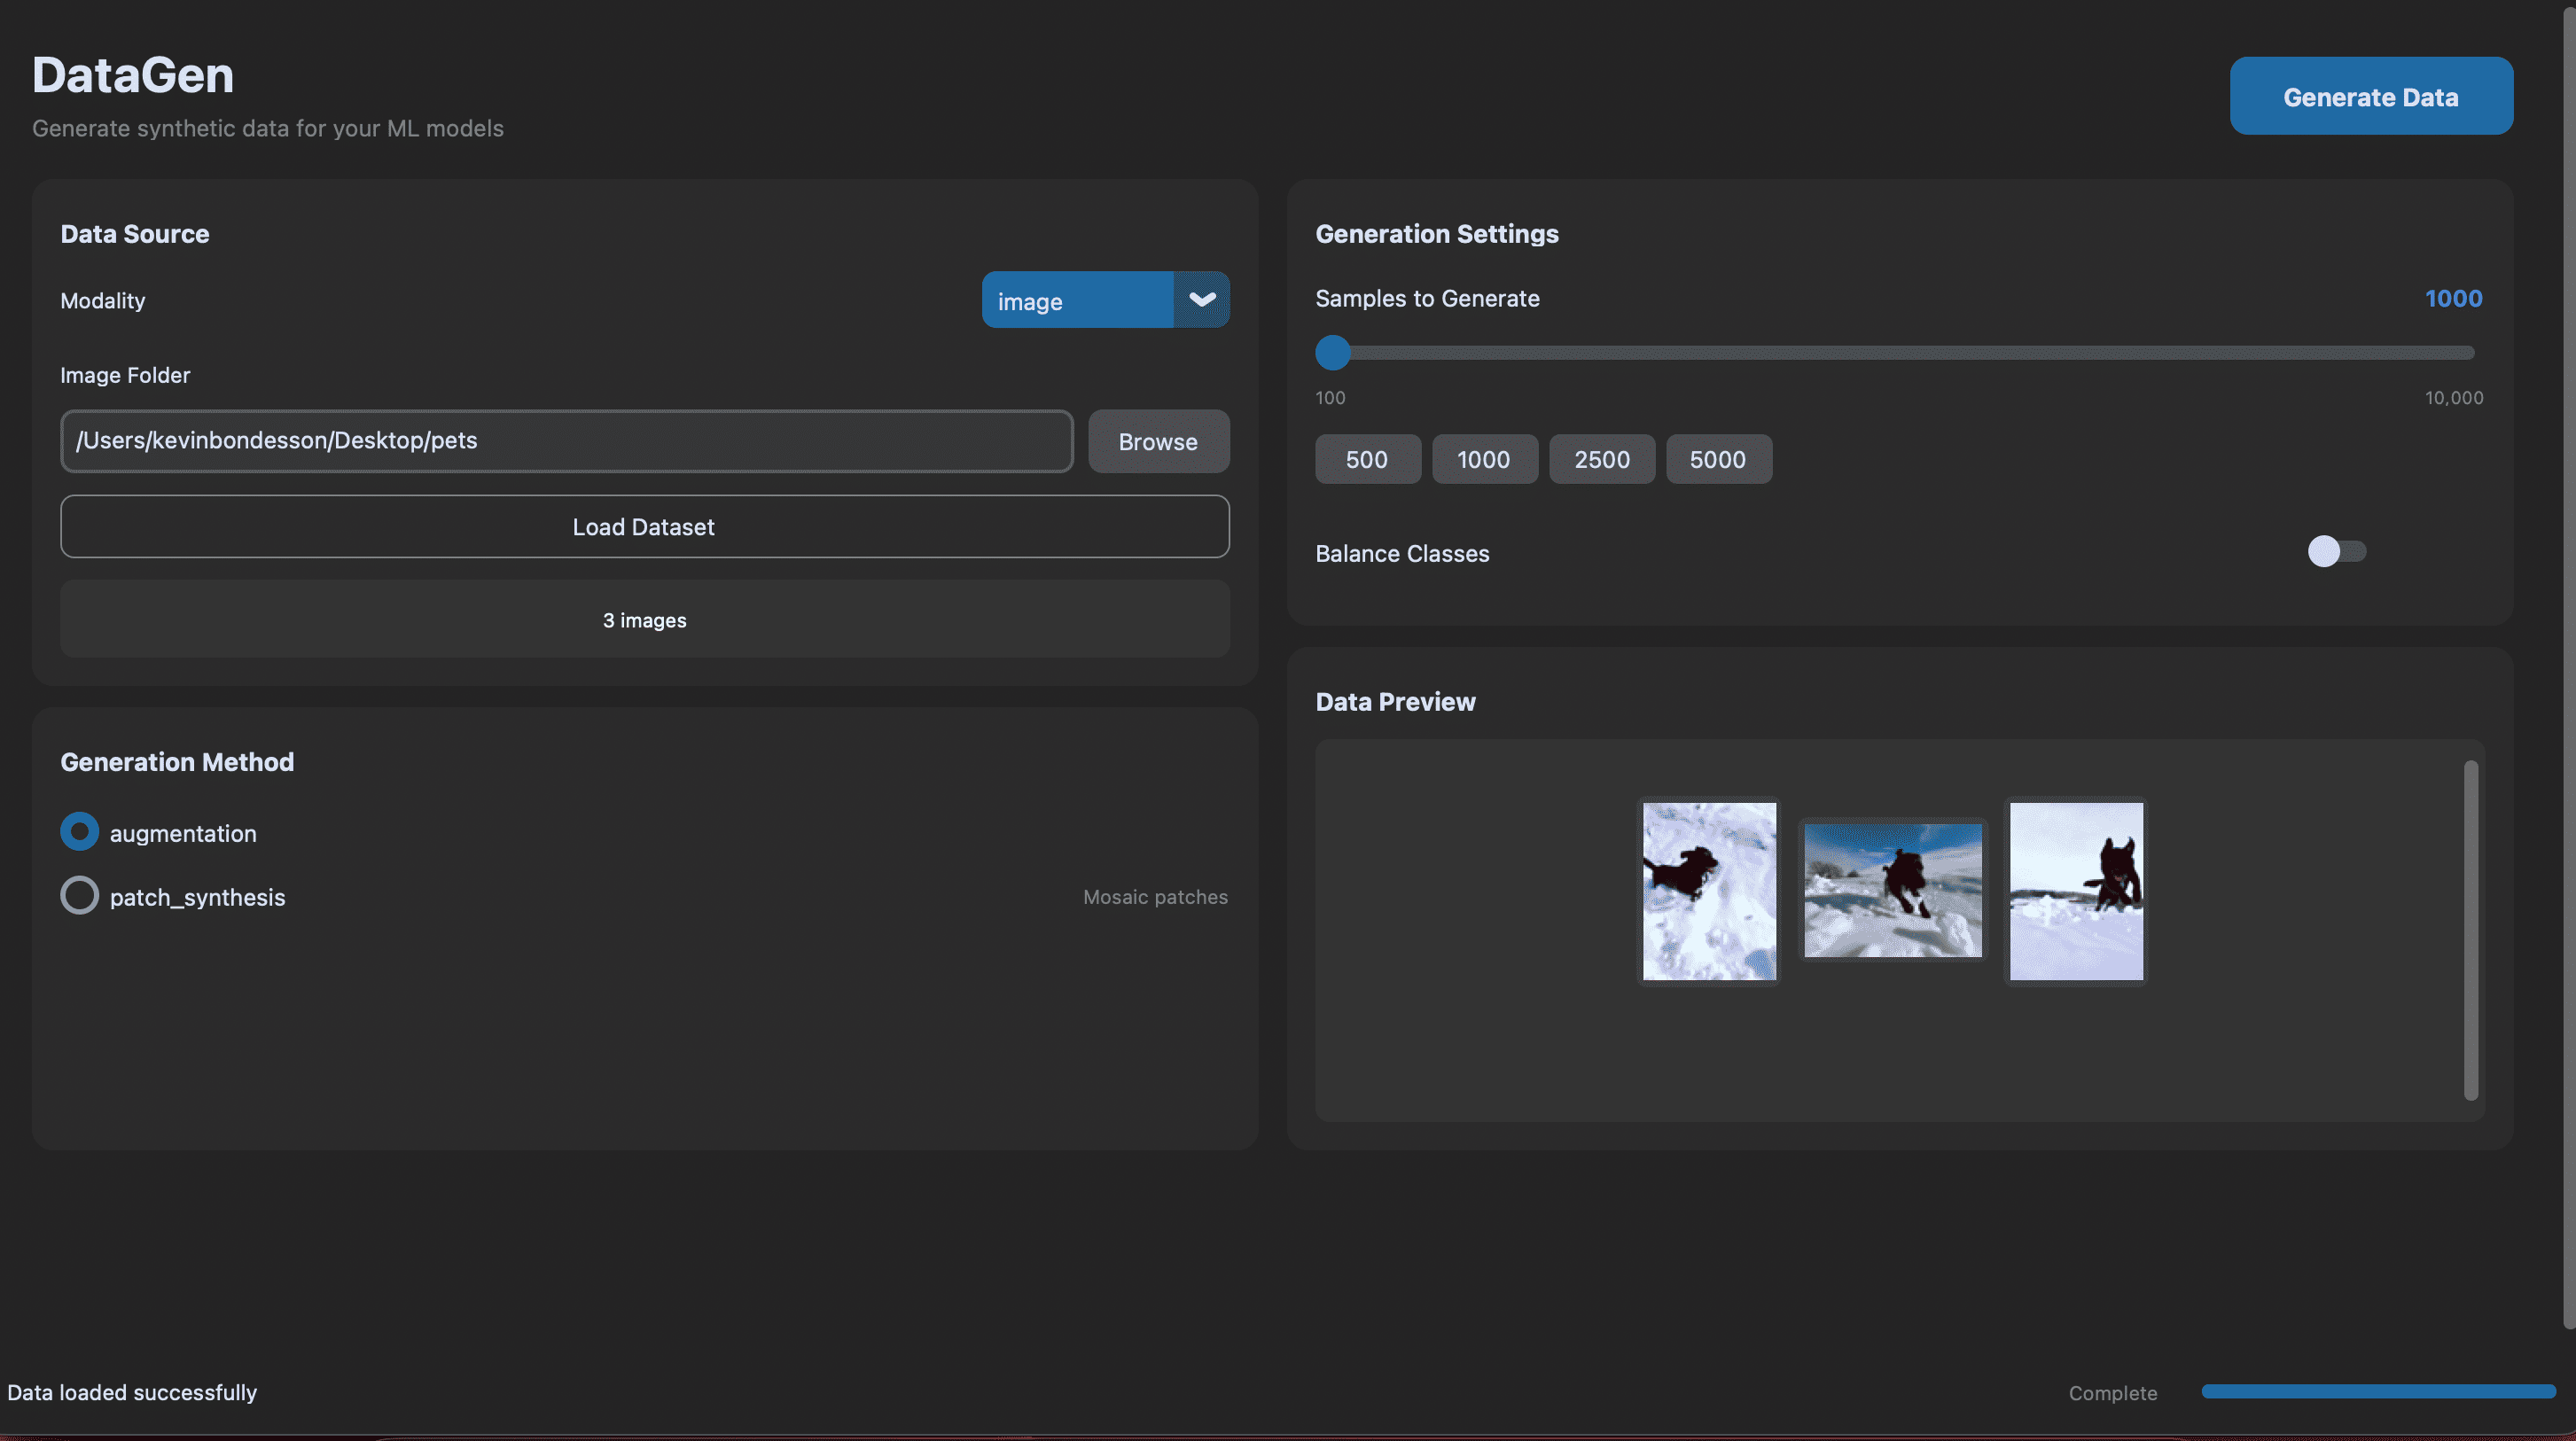Screen dimensions: 2576x1441
Task: Open the middle landscape dog thumbnail
Action: [x=1892, y=891]
